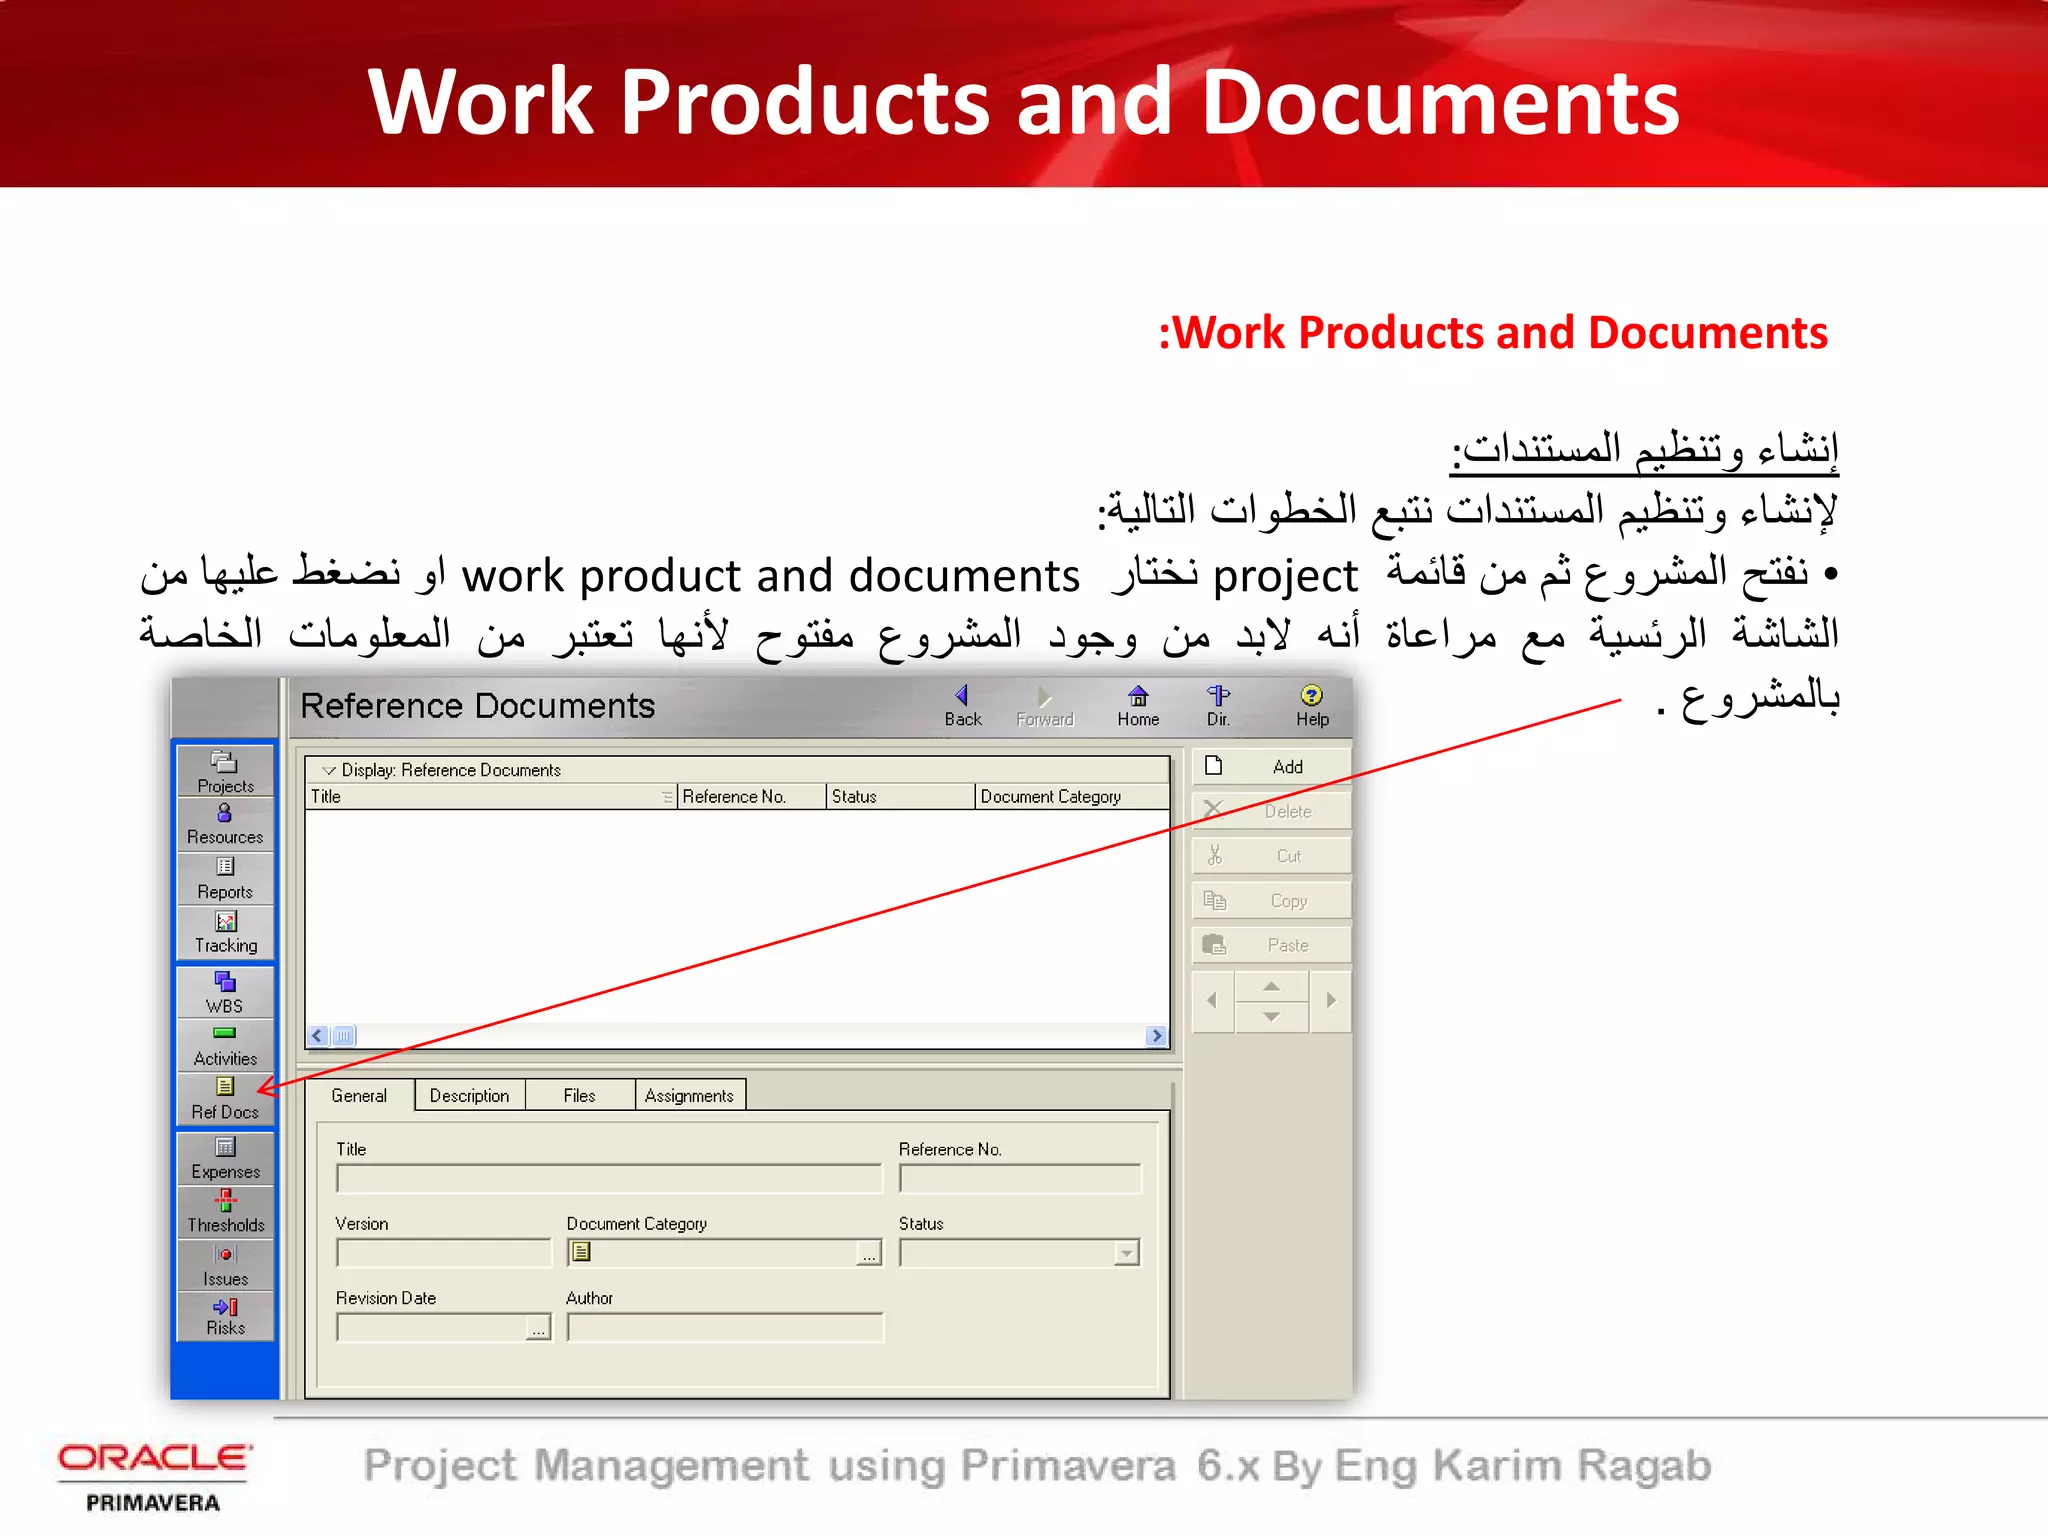Switch to the Assignments tab
The image size is (2048, 1536).
pyautogui.click(x=689, y=1096)
